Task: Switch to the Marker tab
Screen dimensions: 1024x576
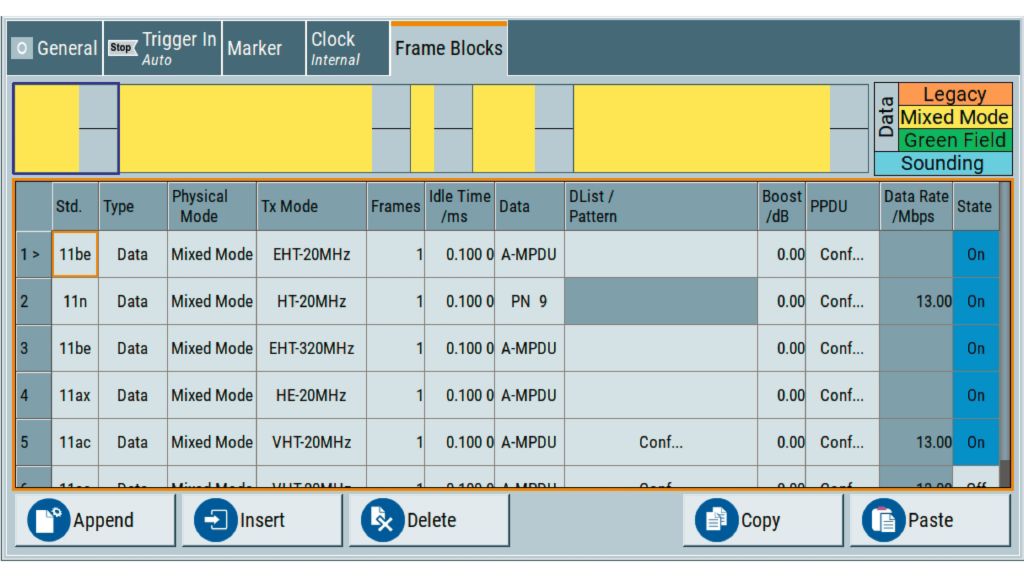Action: [x=254, y=48]
